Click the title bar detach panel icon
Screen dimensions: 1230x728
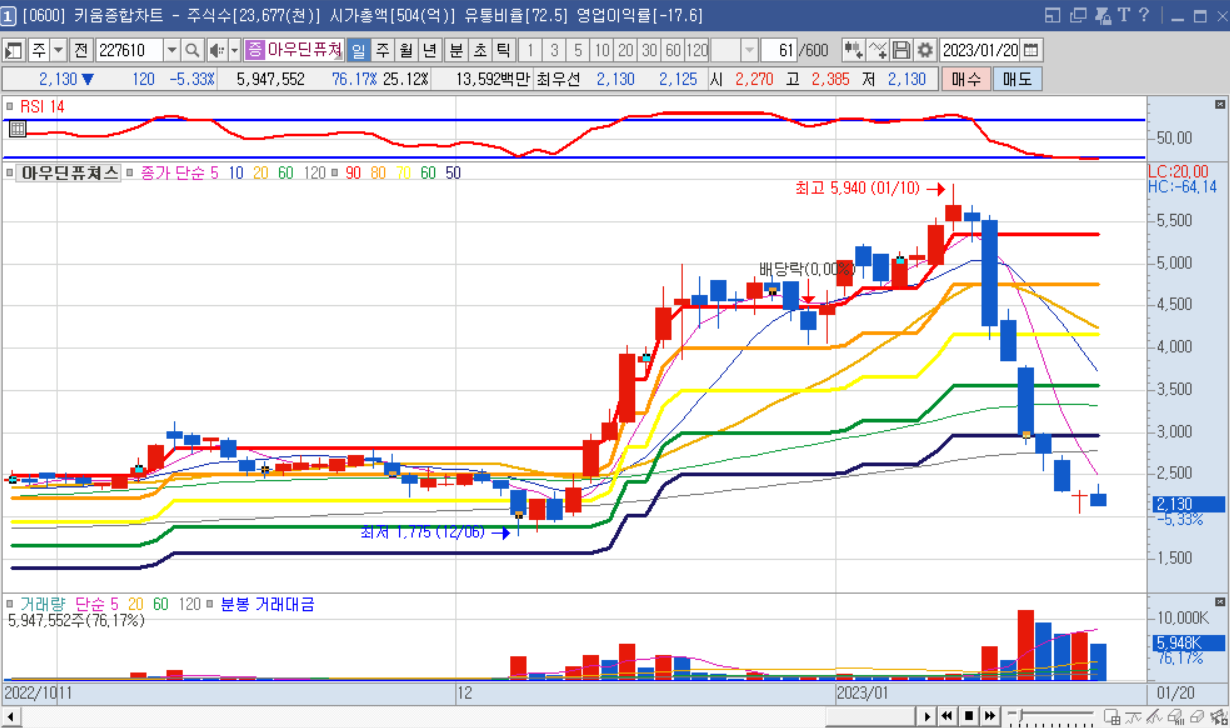1052,15
